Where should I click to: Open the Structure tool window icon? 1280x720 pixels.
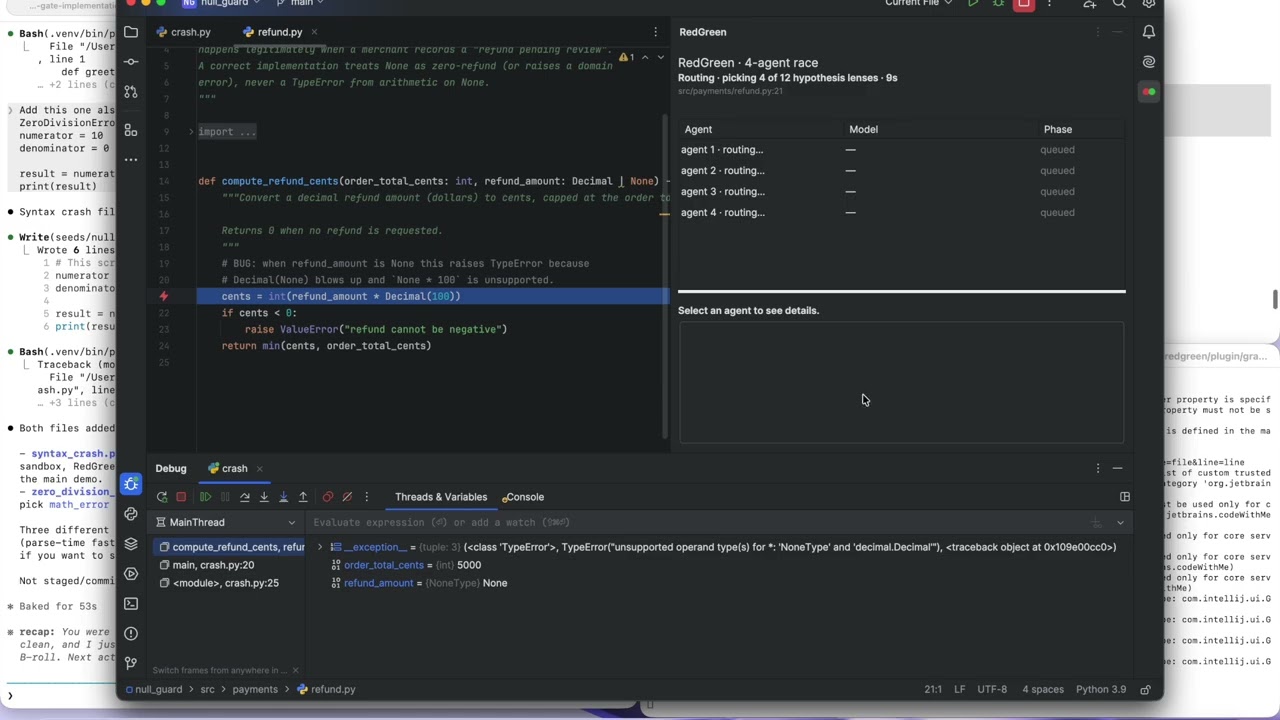coord(131,130)
